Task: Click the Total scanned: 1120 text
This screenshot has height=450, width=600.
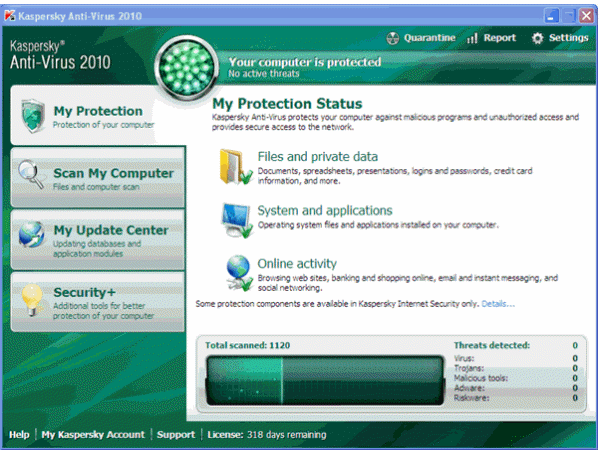Action: coord(248,345)
